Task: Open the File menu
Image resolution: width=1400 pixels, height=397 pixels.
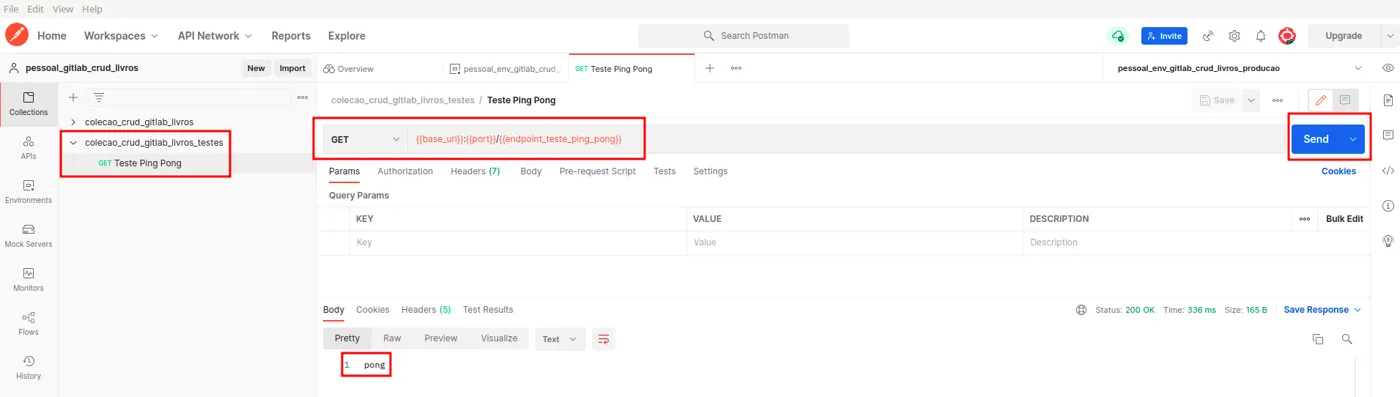Action: tap(11, 9)
